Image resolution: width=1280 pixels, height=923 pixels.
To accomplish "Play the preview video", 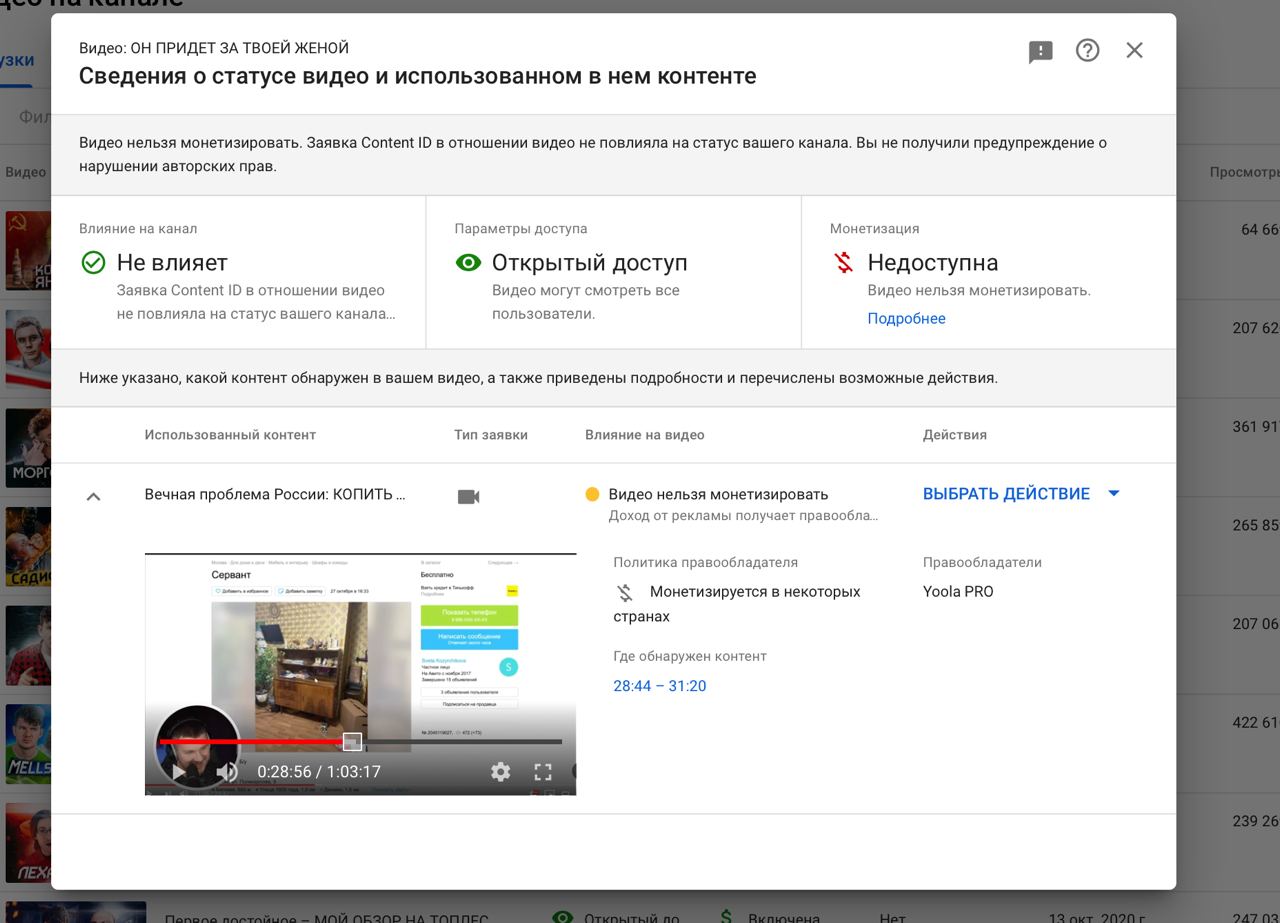I will [178, 772].
